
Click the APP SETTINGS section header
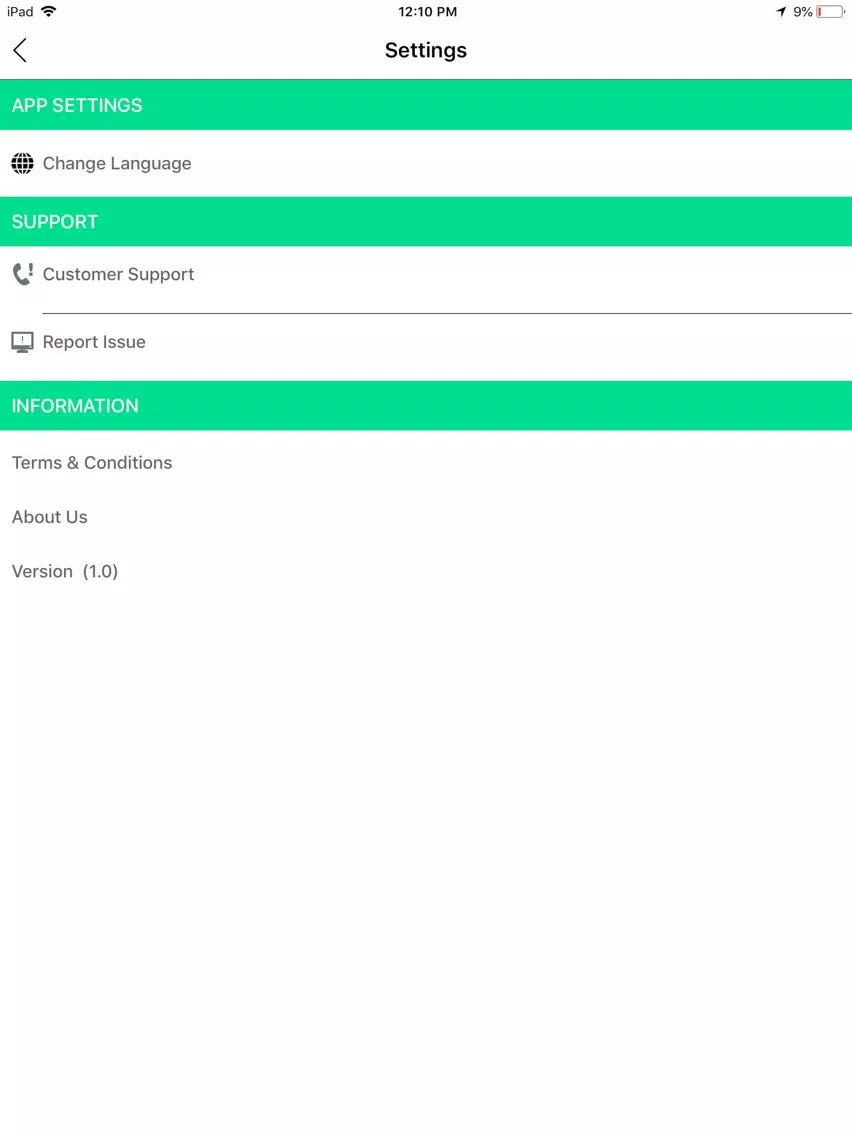pos(77,105)
